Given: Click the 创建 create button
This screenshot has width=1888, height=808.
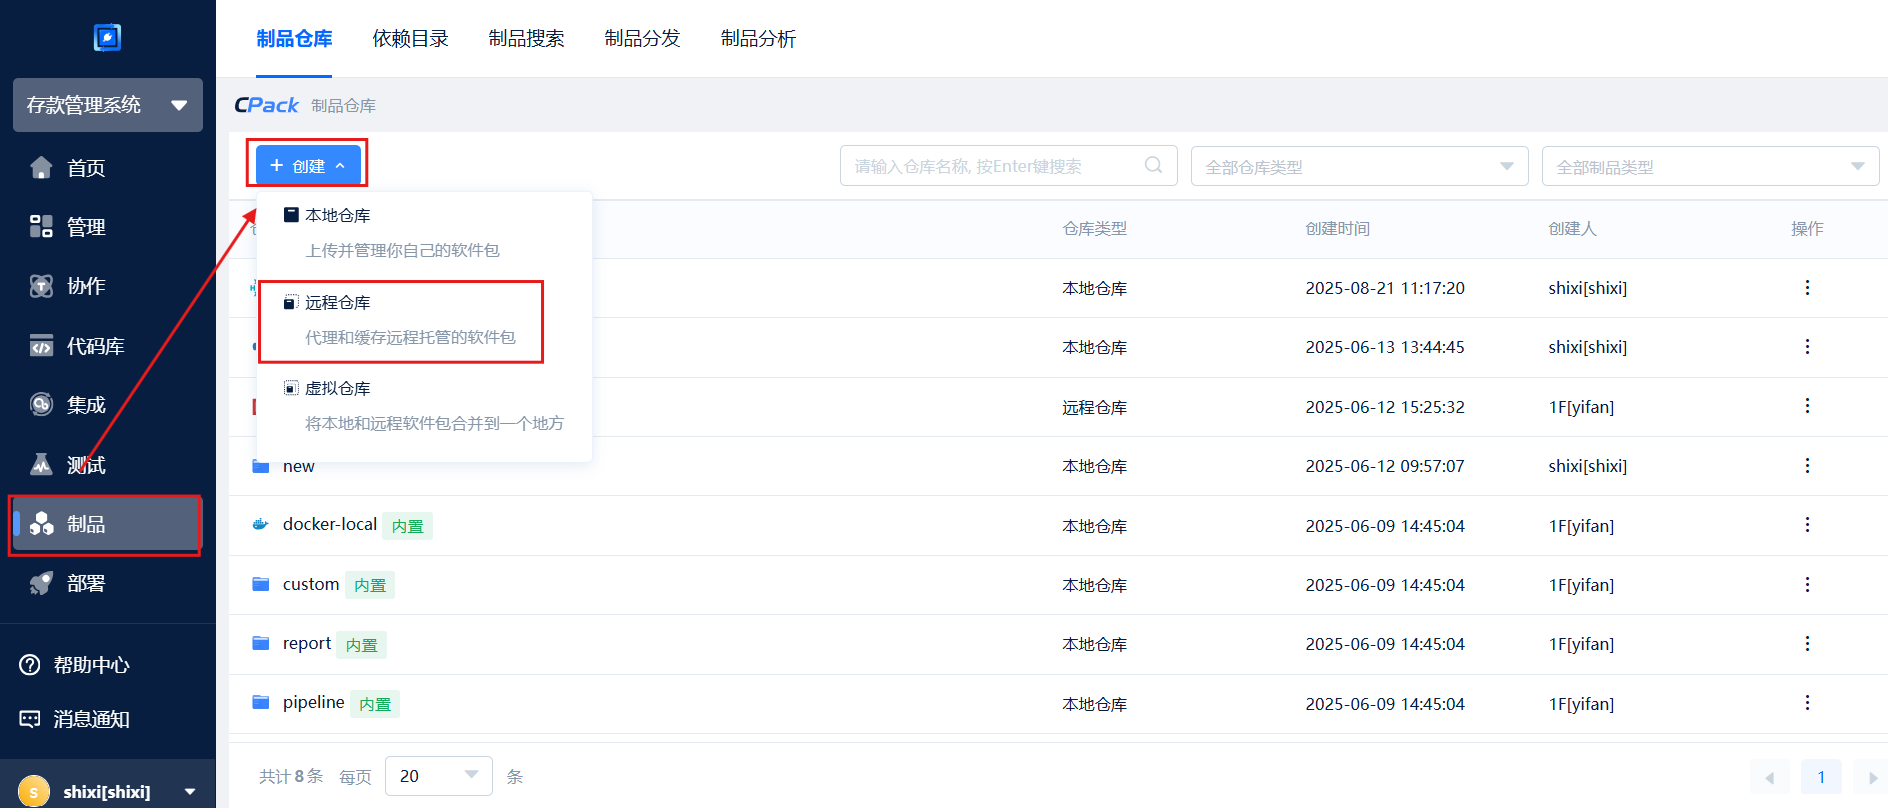Looking at the screenshot, I should coord(308,166).
